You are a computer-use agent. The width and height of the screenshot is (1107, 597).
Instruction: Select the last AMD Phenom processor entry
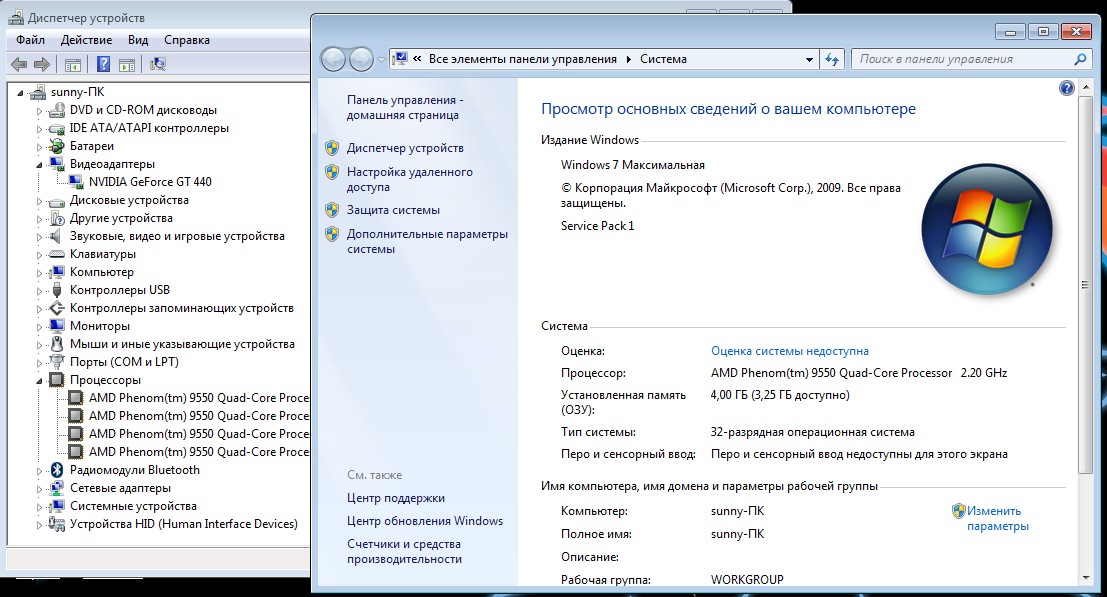[x=199, y=452]
